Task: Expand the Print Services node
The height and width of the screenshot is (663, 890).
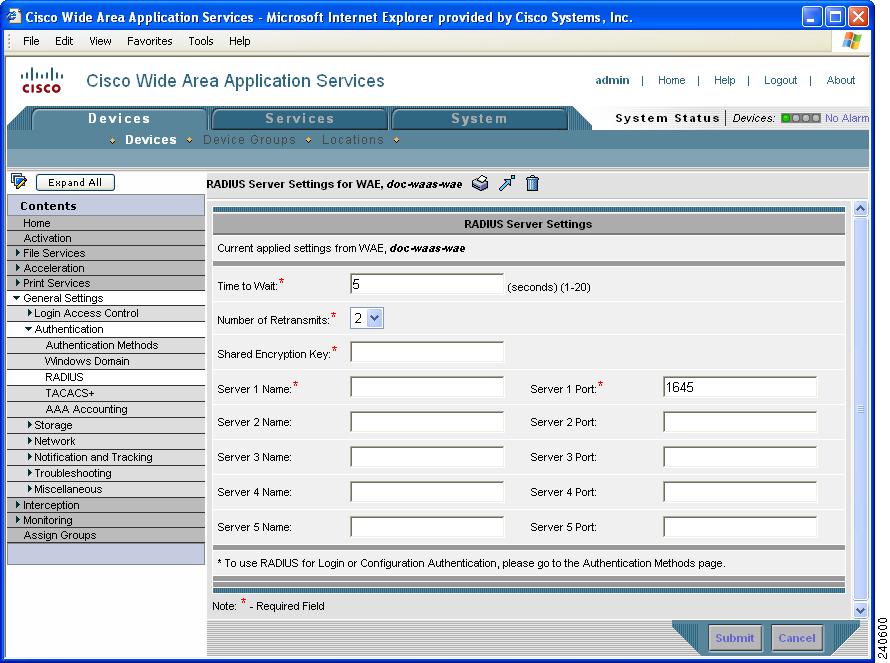Action: 18,282
